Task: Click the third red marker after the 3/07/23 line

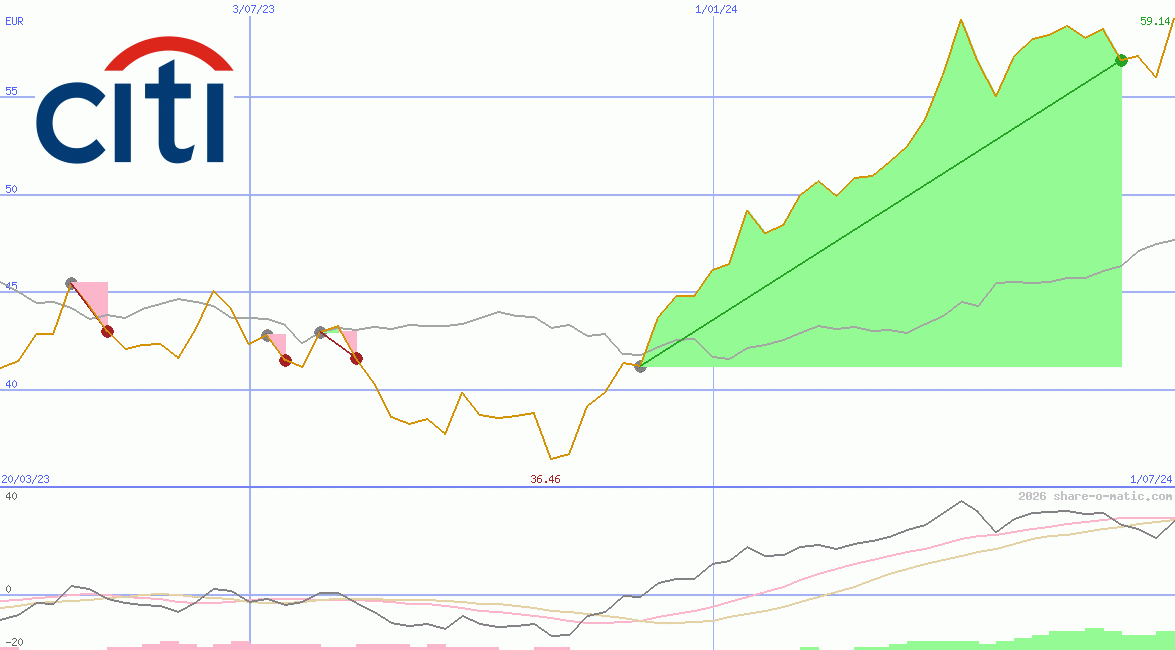Action: point(356,358)
